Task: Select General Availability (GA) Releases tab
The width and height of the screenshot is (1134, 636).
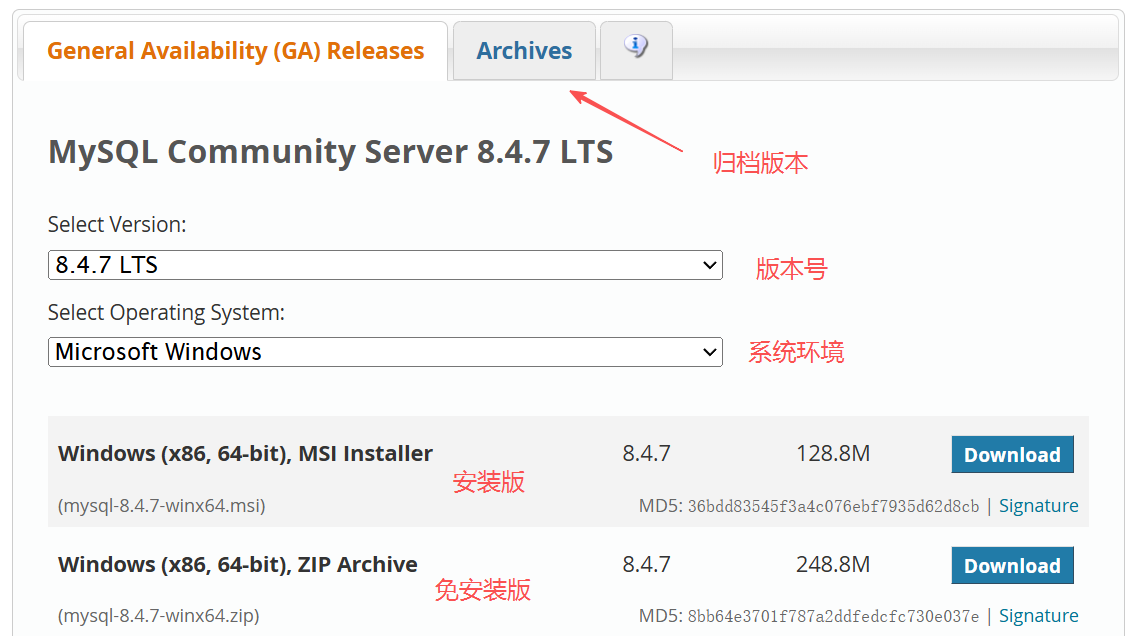Action: pos(236,51)
